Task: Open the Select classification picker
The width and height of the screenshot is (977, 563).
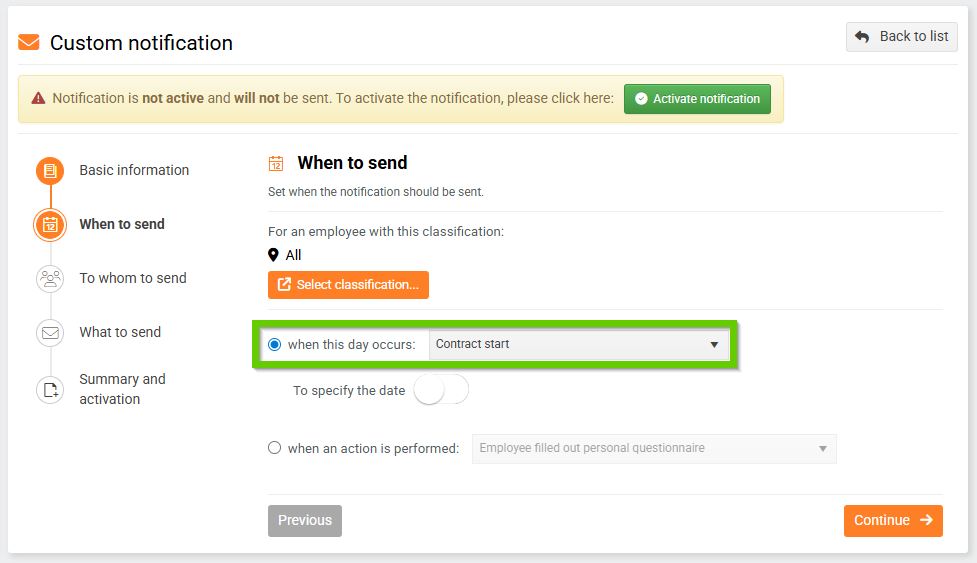Action: click(348, 285)
